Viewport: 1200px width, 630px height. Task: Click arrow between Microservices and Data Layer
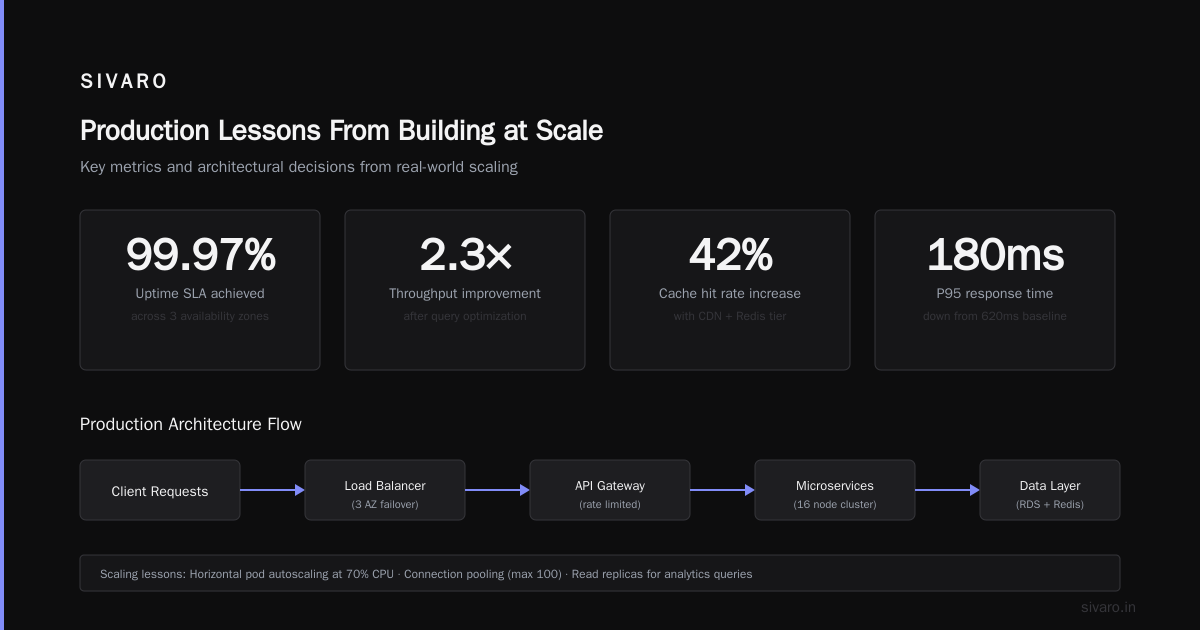947,490
